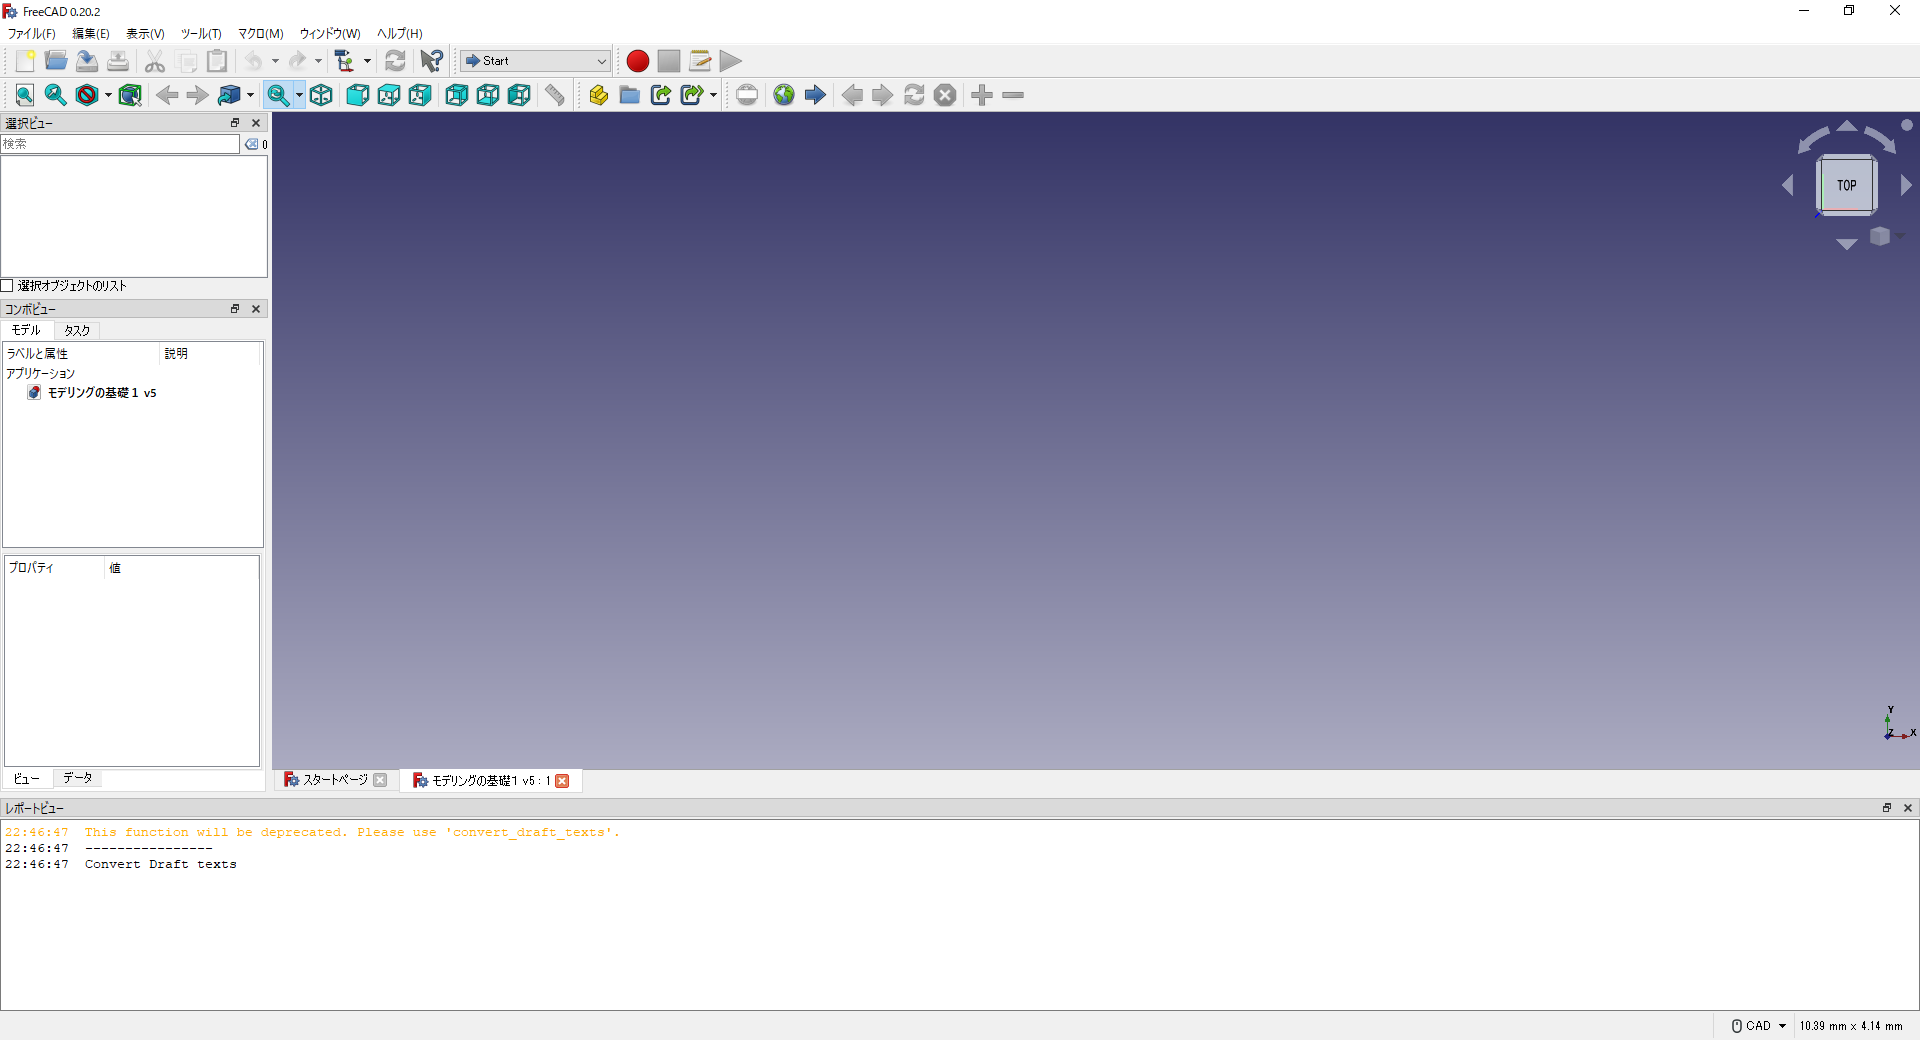The image size is (1920, 1040).
Task: Fit all contents in view
Action: [25, 95]
